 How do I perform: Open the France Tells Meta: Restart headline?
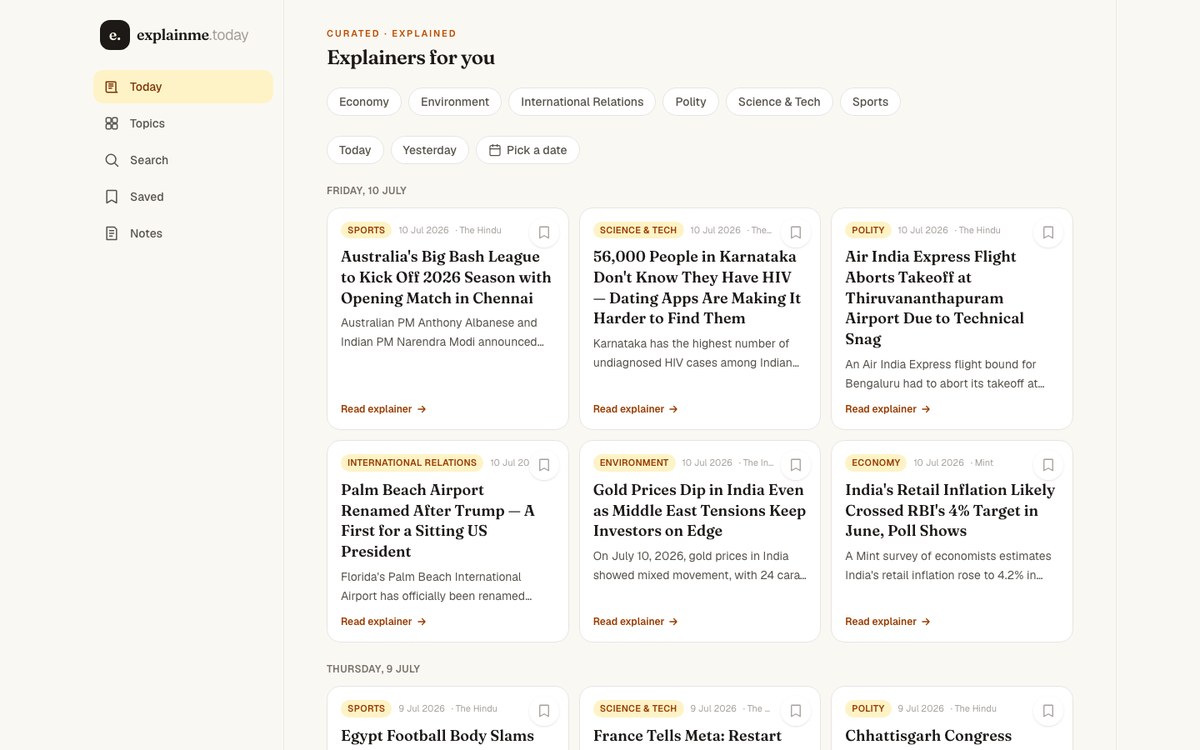click(688, 736)
